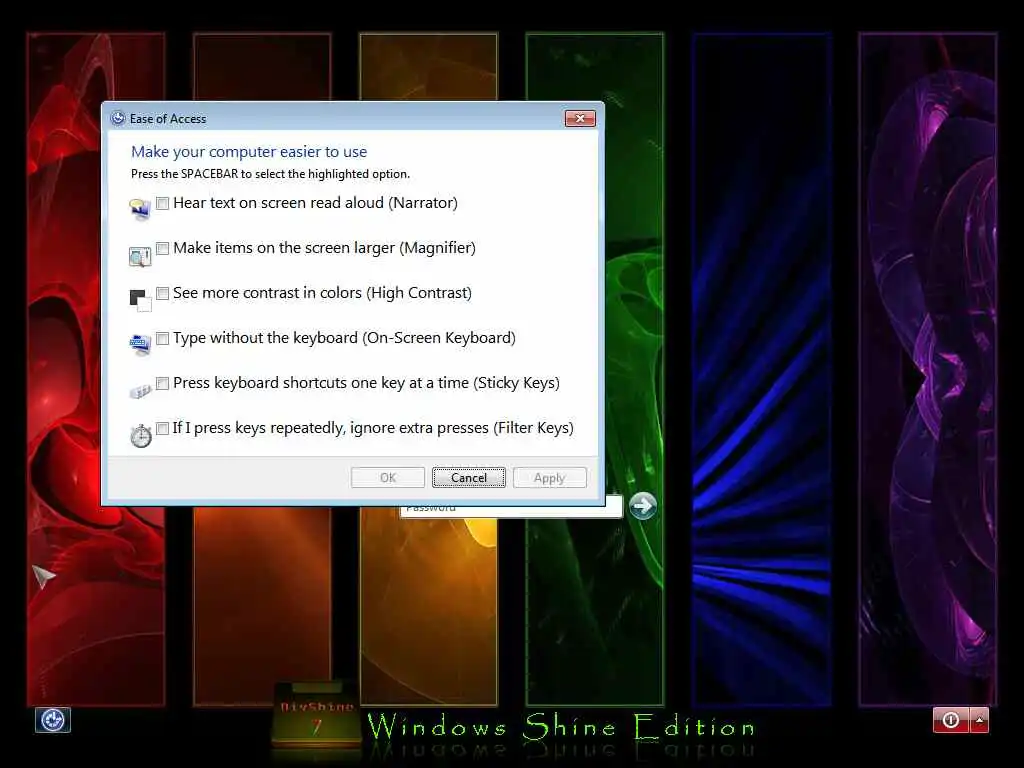Click the On-Screen Keyboard icon
Screen dimensions: 1024x768
coord(140,344)
